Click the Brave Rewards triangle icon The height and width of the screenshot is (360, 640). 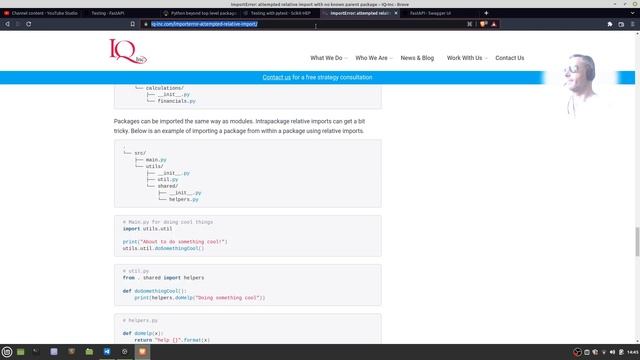494,24
